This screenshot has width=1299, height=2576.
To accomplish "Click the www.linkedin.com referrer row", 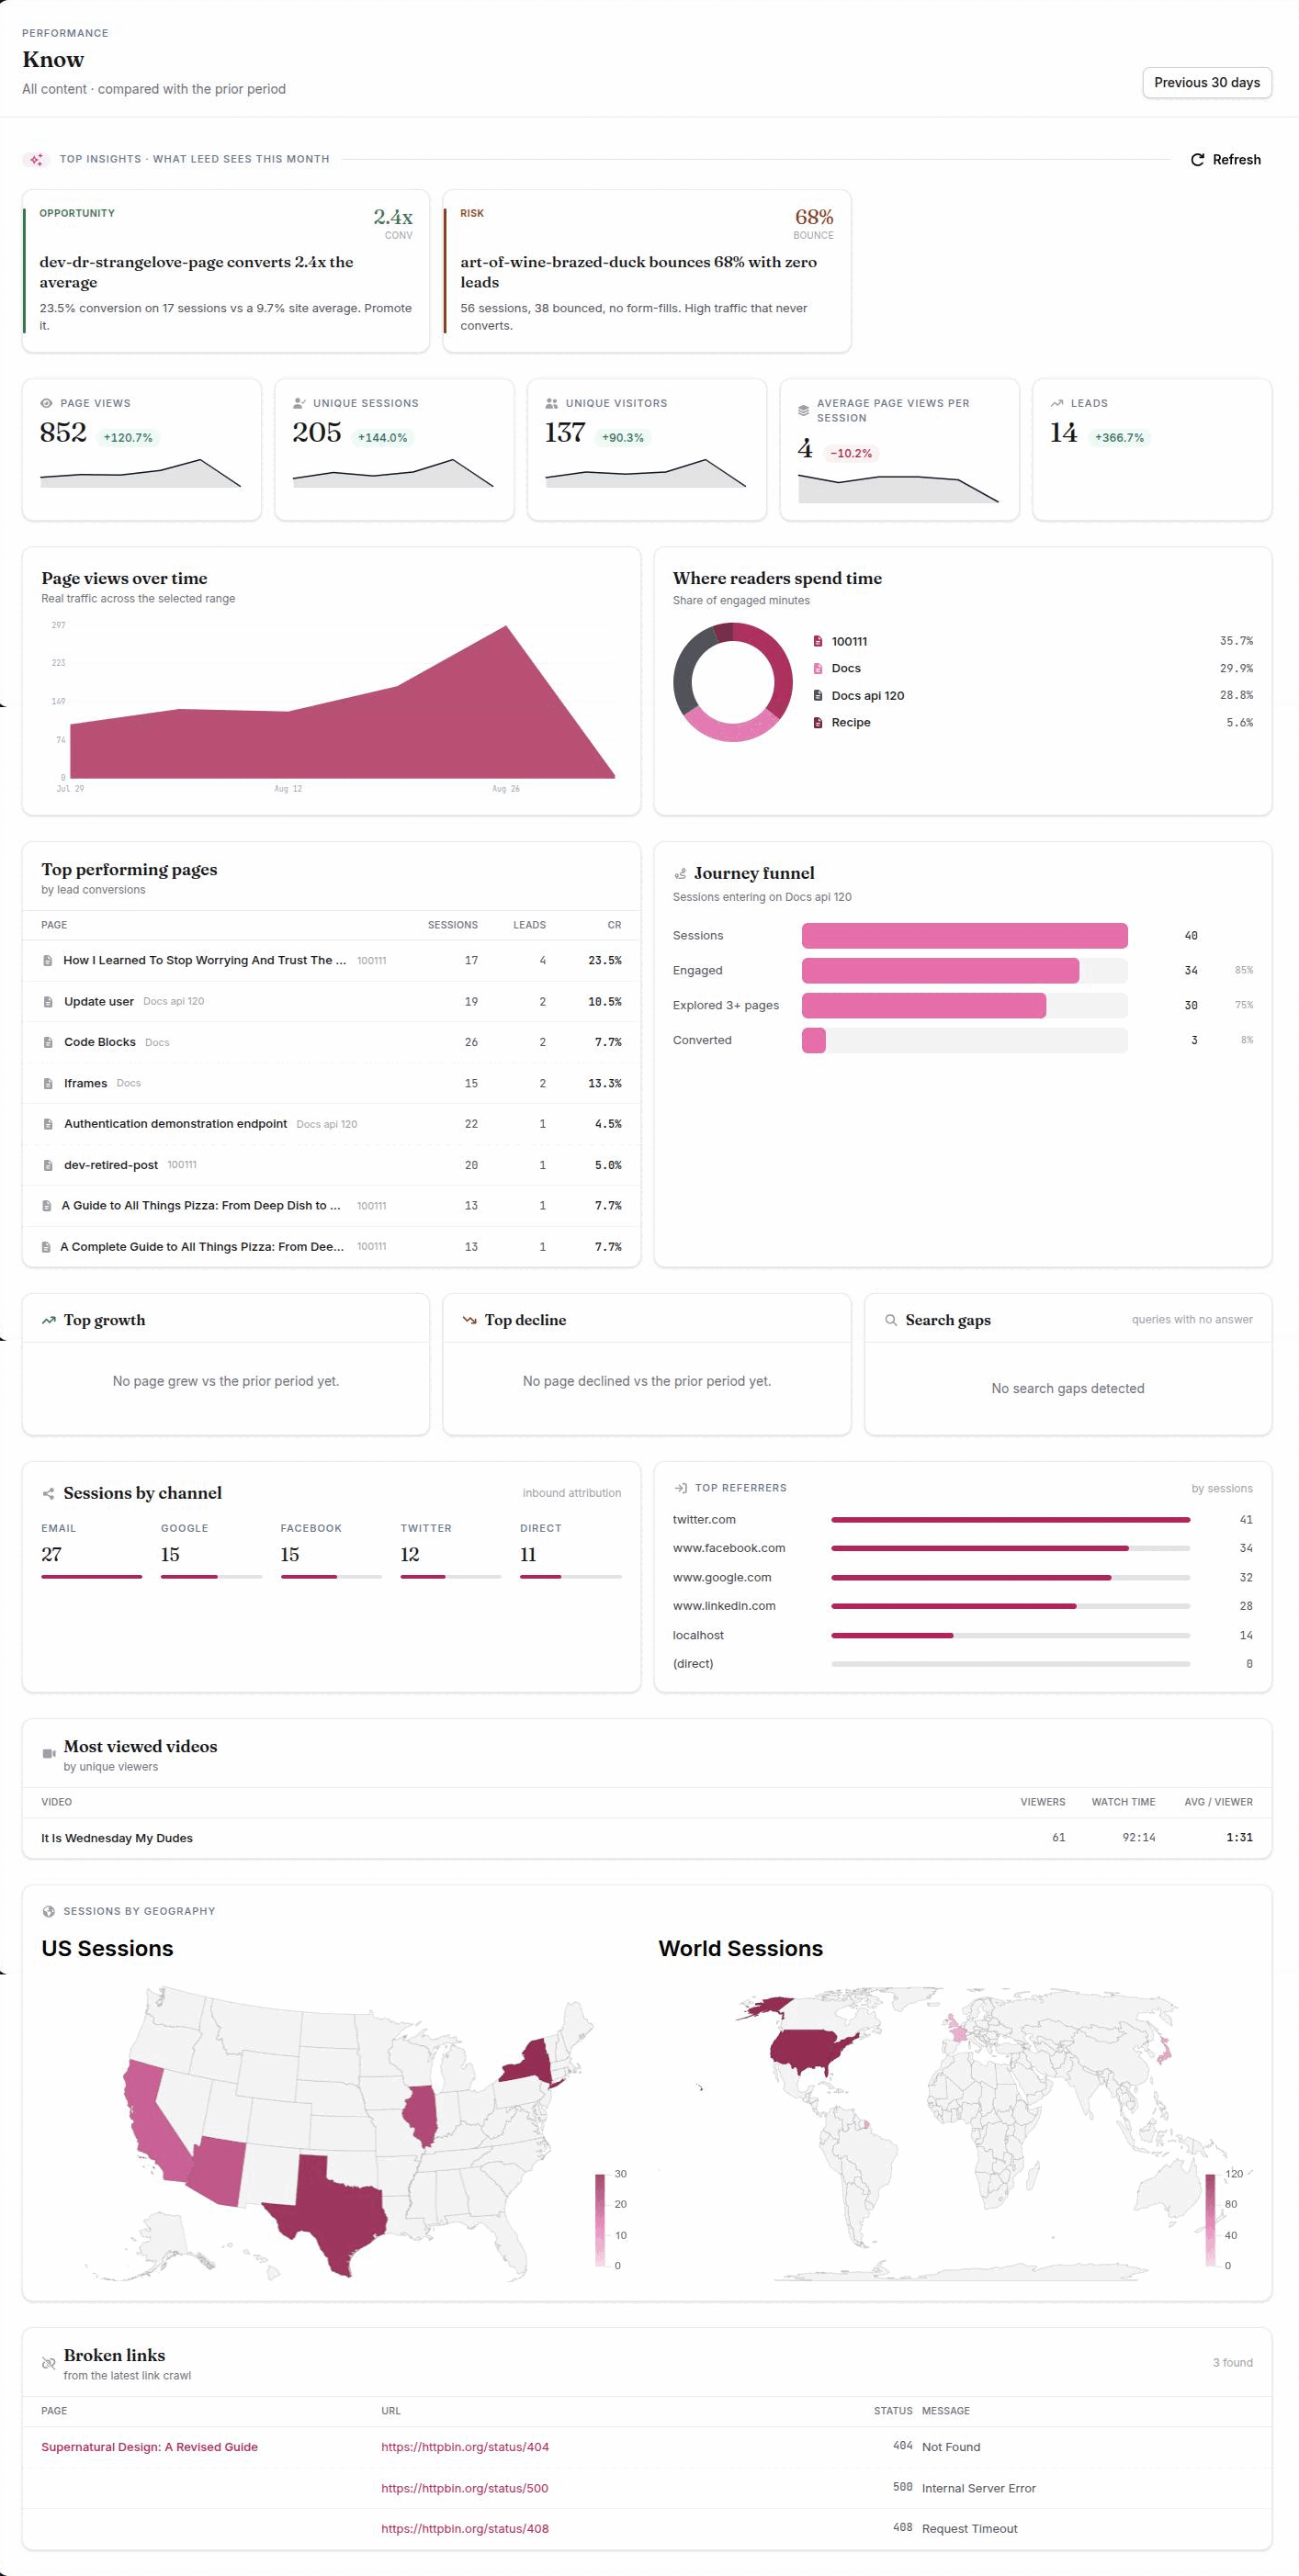I will (x=962, y=1606).
